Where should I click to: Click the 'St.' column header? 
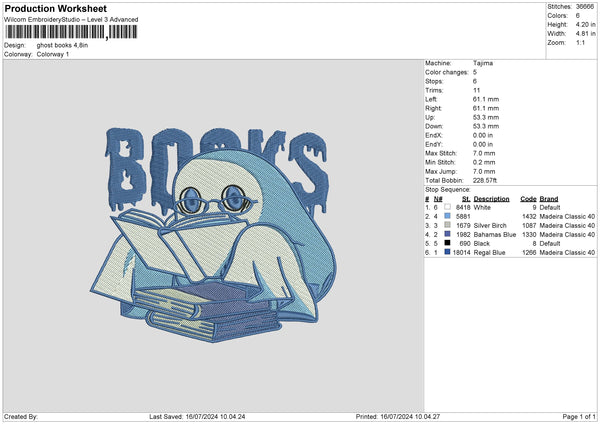point(466,199)
